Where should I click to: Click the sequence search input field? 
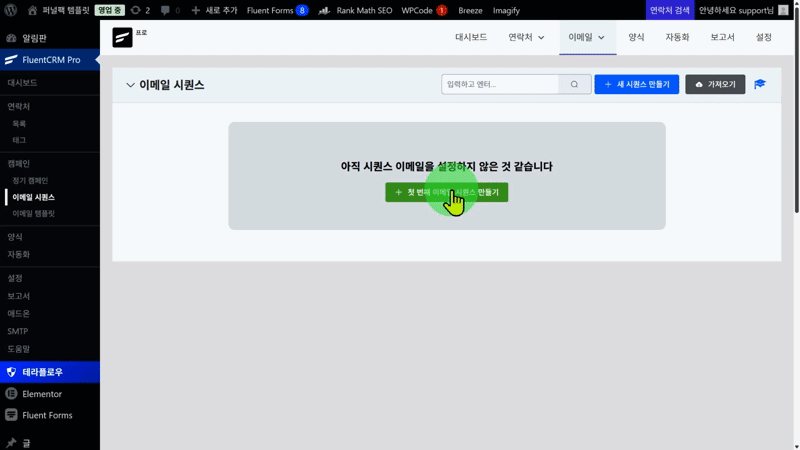tap(500, 85)
